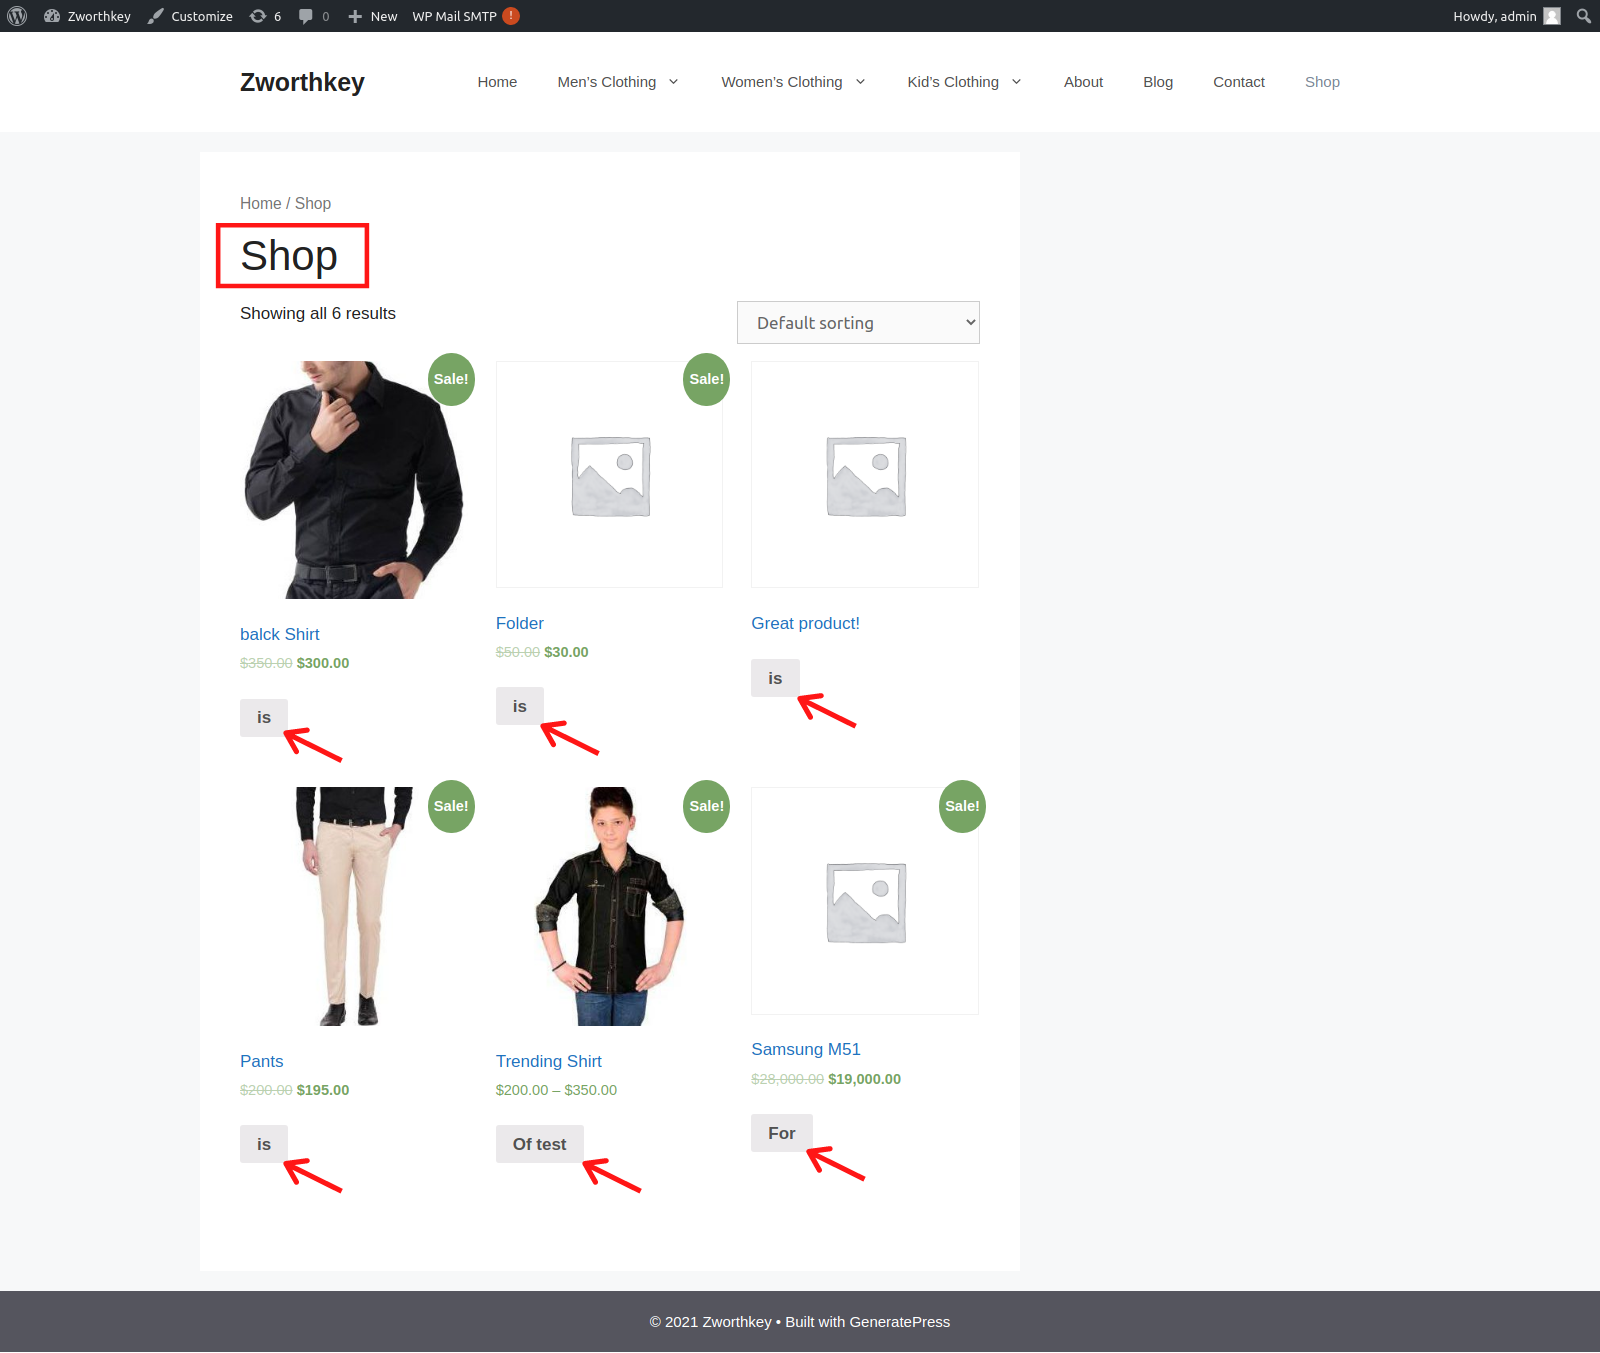Click the $19,000.00 price of Samsung M51

(864, 1079)
